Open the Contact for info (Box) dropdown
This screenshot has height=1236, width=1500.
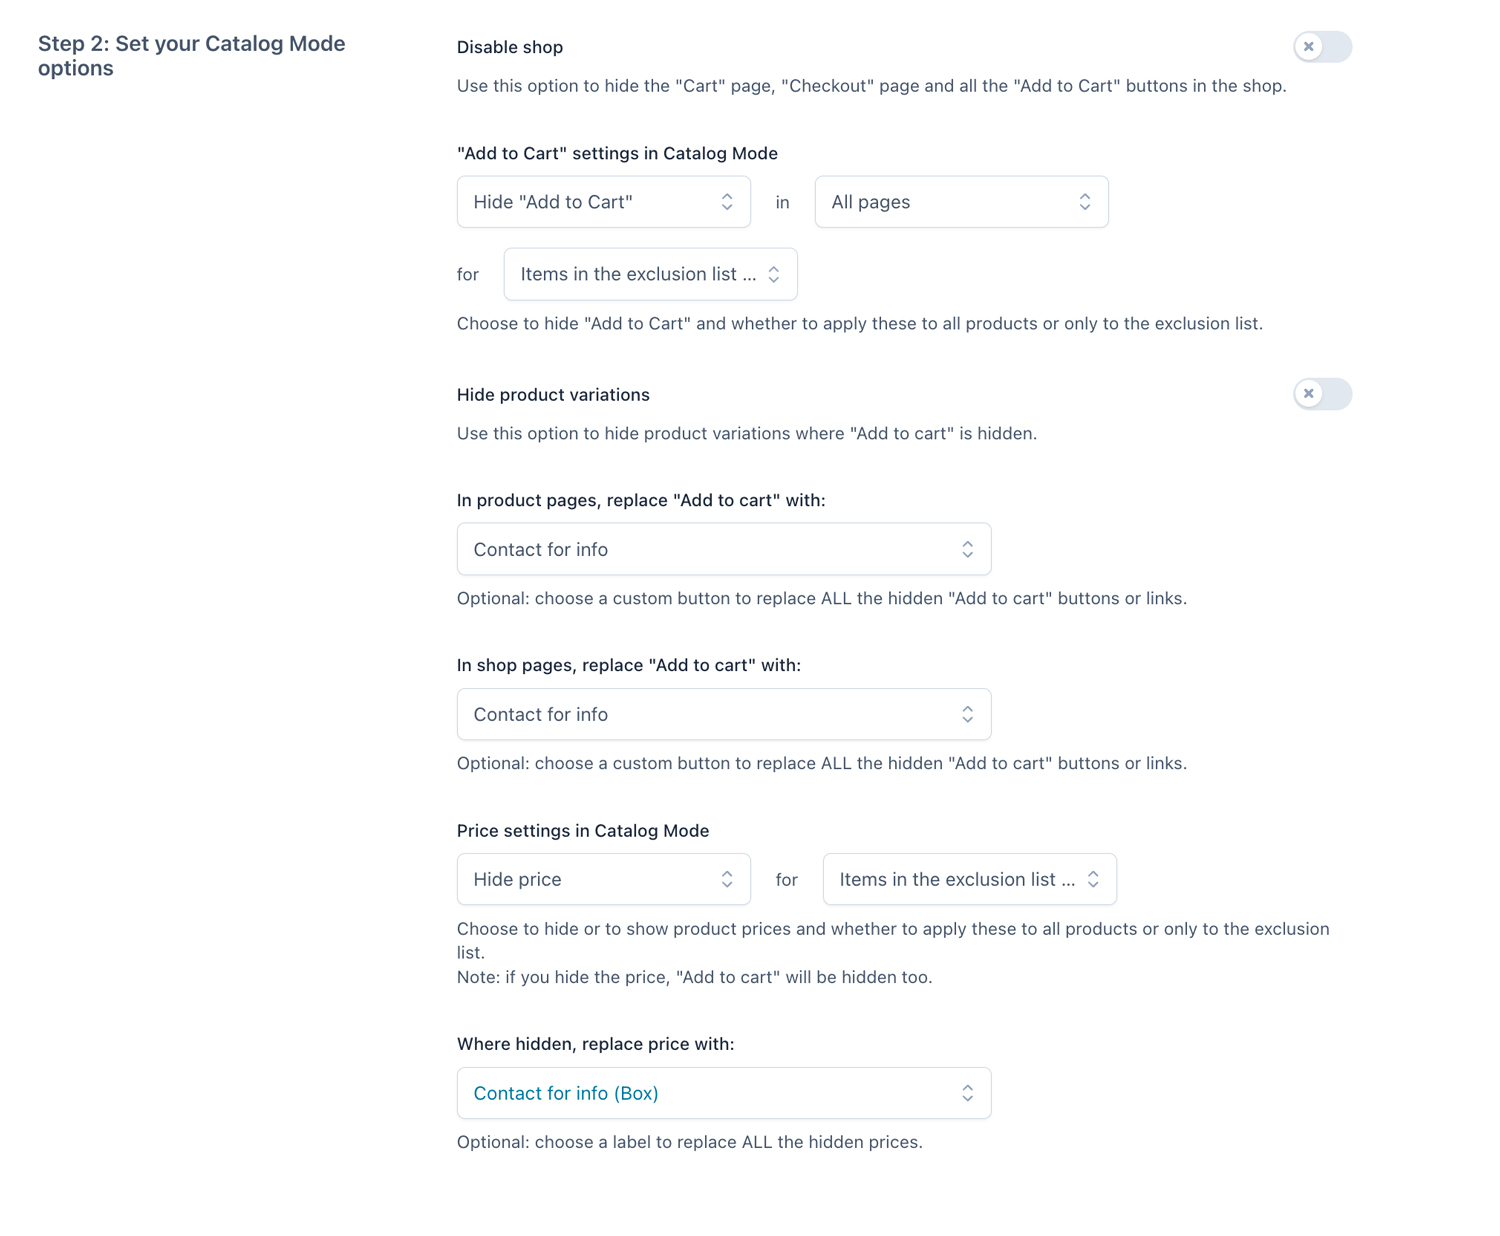(x=723, y=1093)
